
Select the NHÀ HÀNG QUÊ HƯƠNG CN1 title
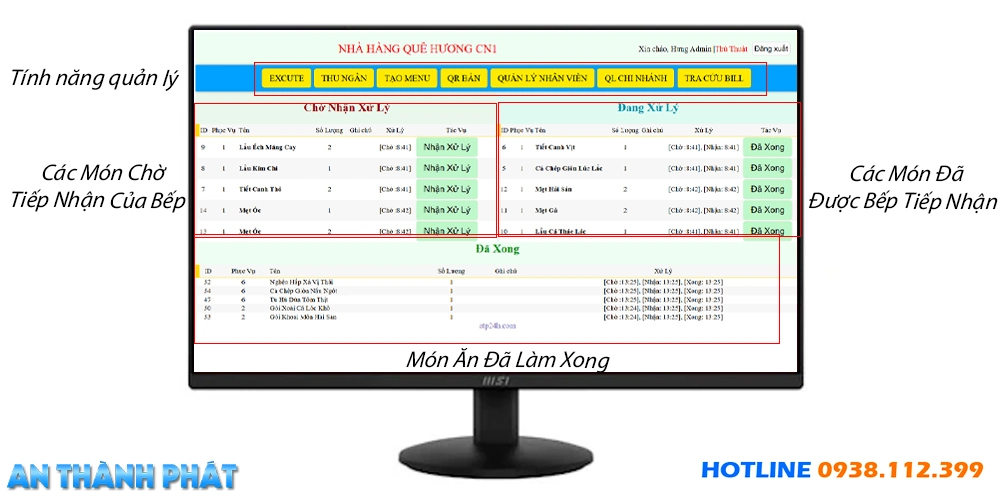(x=417, y=49)
